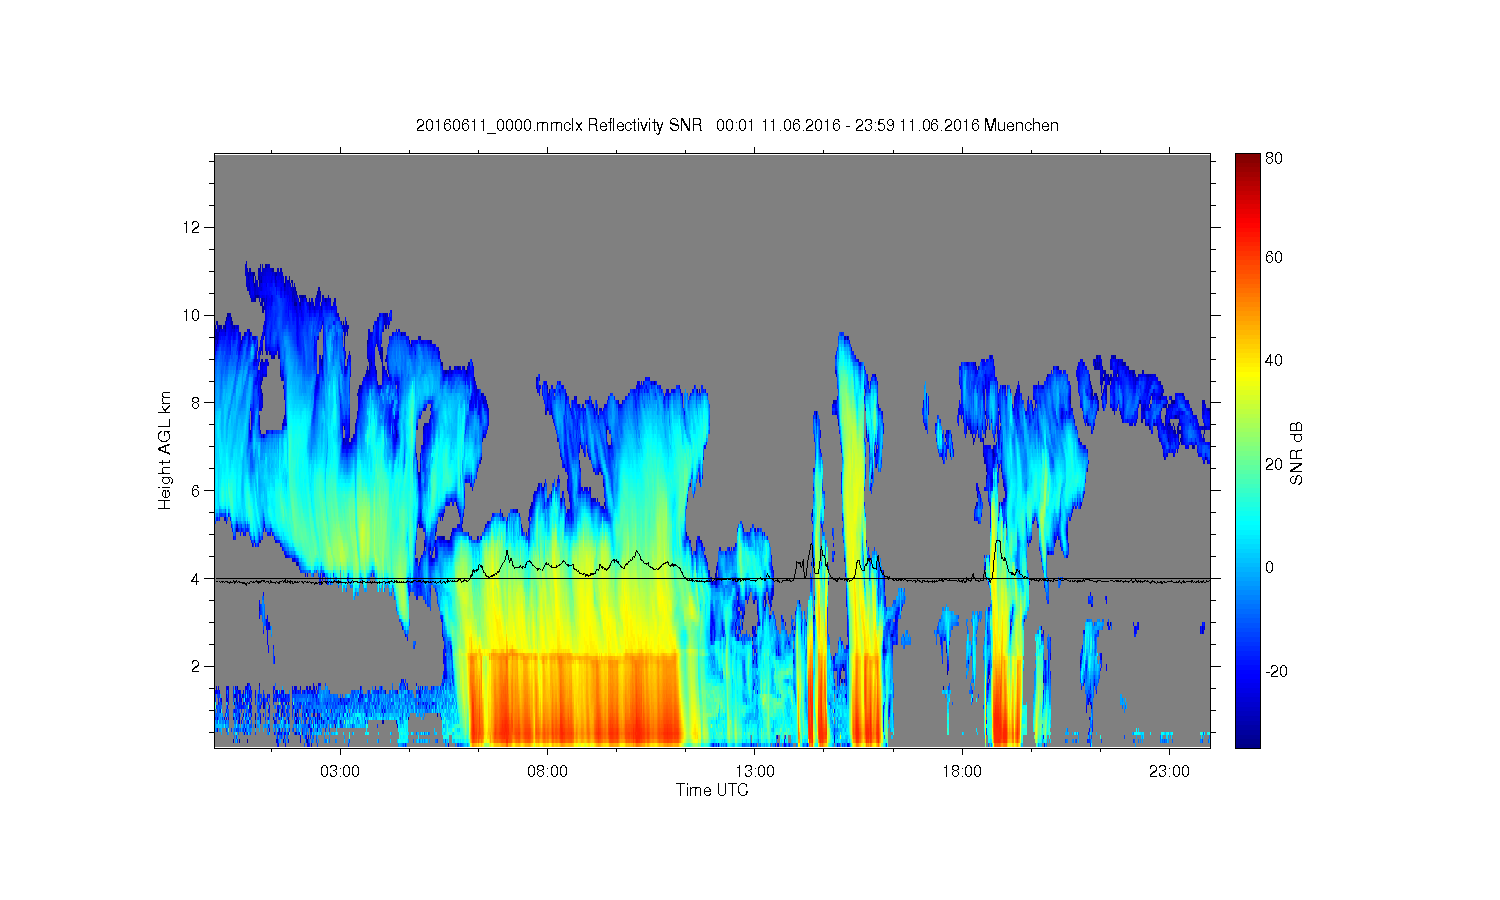Click the file name 20160611_0000.mmclx in the title
The width and height of the screenshot is (1500, 900).
click(499, 125)
